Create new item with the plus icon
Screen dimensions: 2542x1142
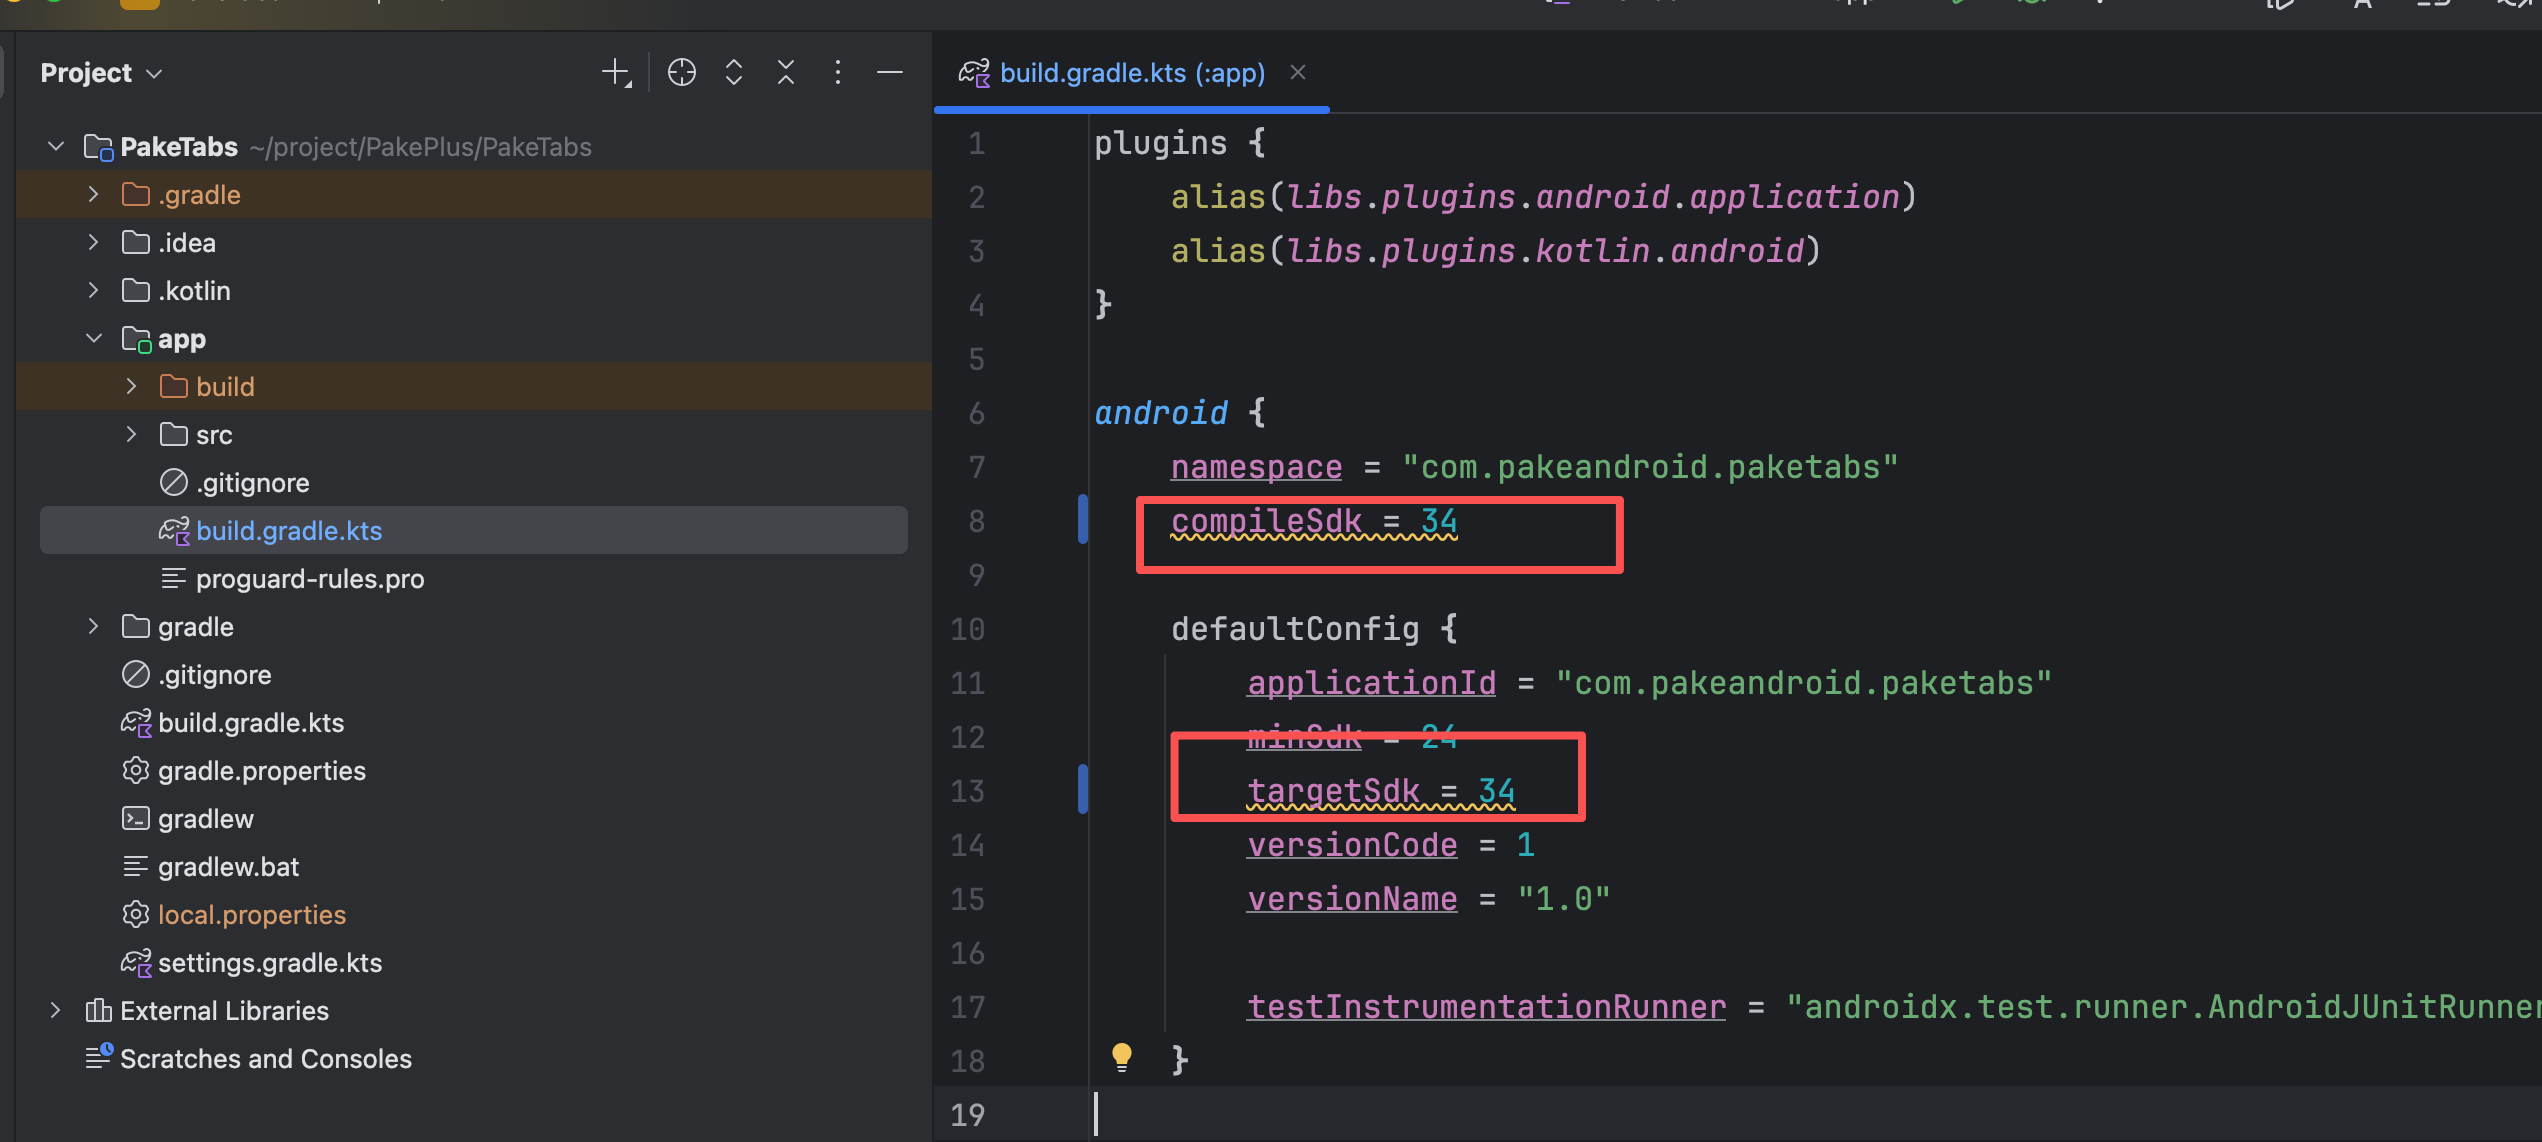615,71
